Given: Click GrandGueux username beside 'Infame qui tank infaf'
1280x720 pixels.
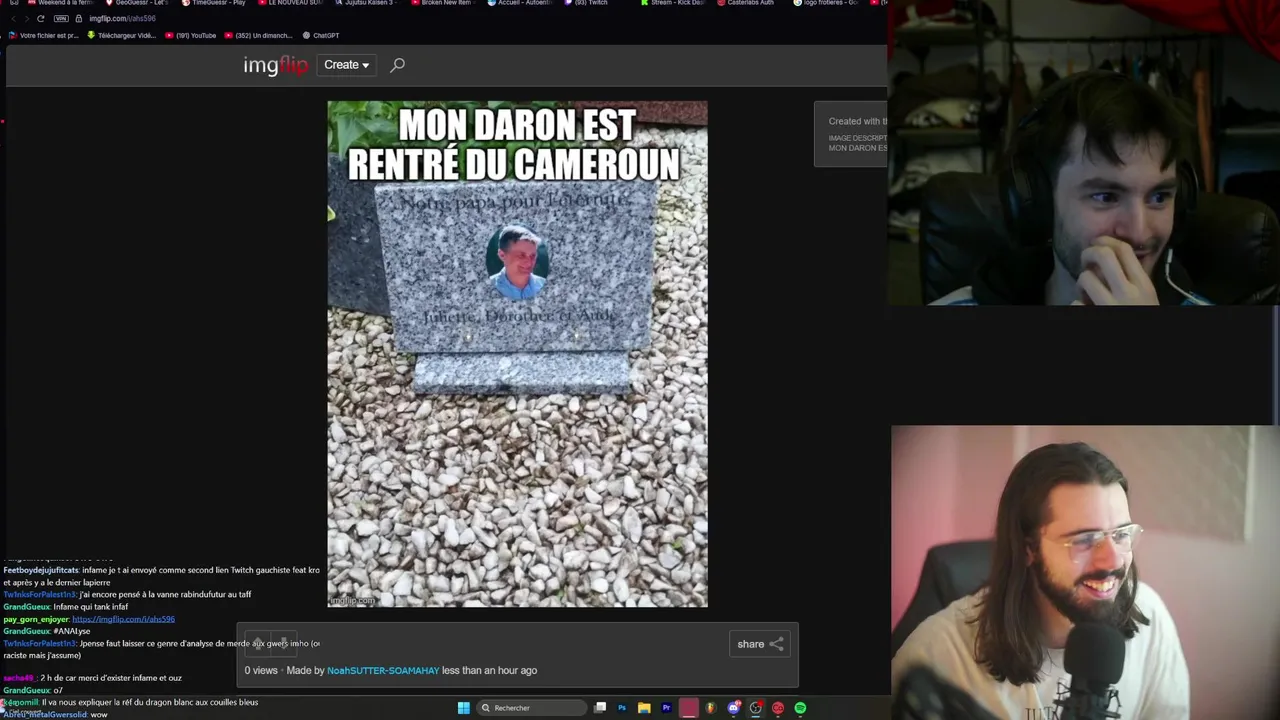Looking at the screenshot, I should [x=26, y=607].
